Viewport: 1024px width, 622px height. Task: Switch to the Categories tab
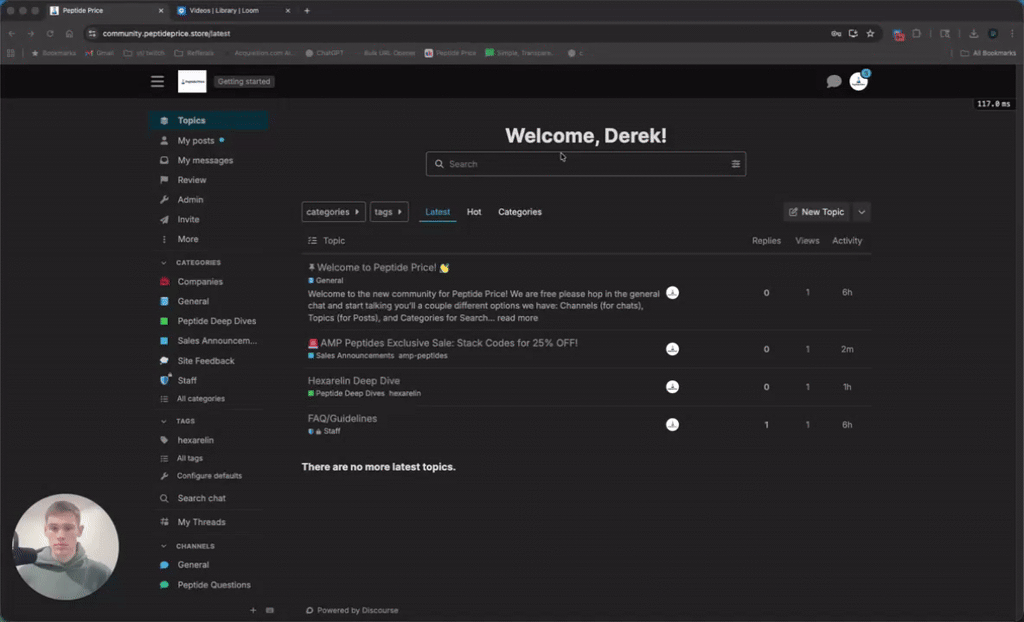tap(520, 212)
